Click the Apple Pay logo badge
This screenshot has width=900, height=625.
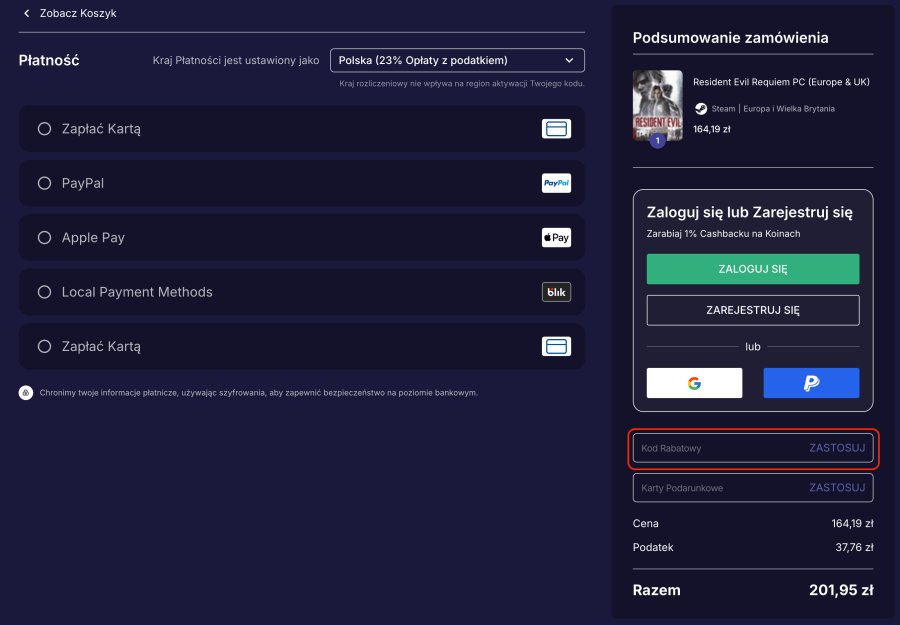pyautogui.click(x=556, y=238)
